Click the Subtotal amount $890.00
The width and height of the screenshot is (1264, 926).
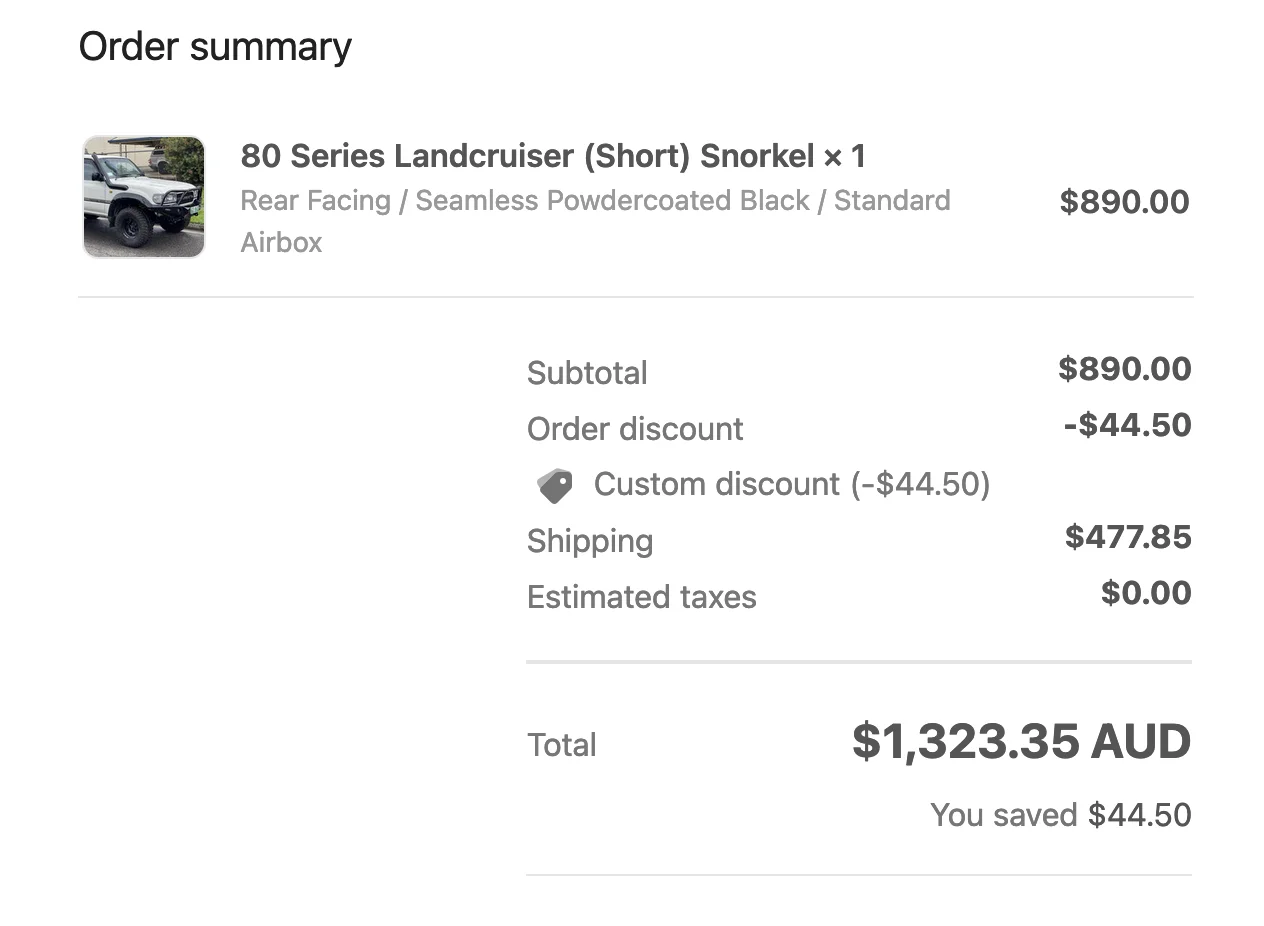click(x=1125, y=369)
